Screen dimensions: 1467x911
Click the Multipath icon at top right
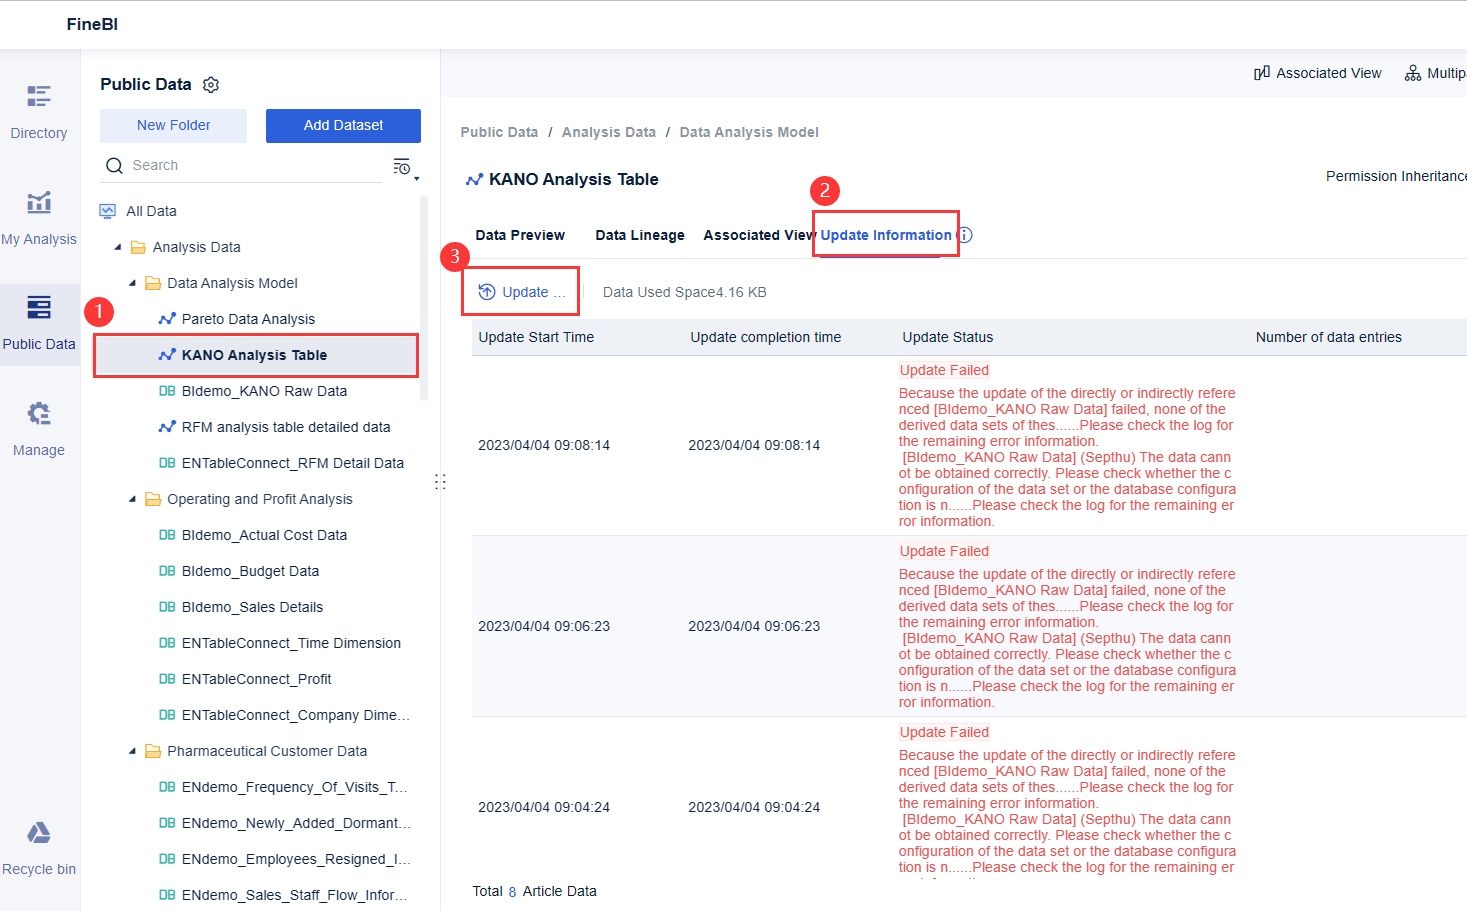tap(1413, 72)
